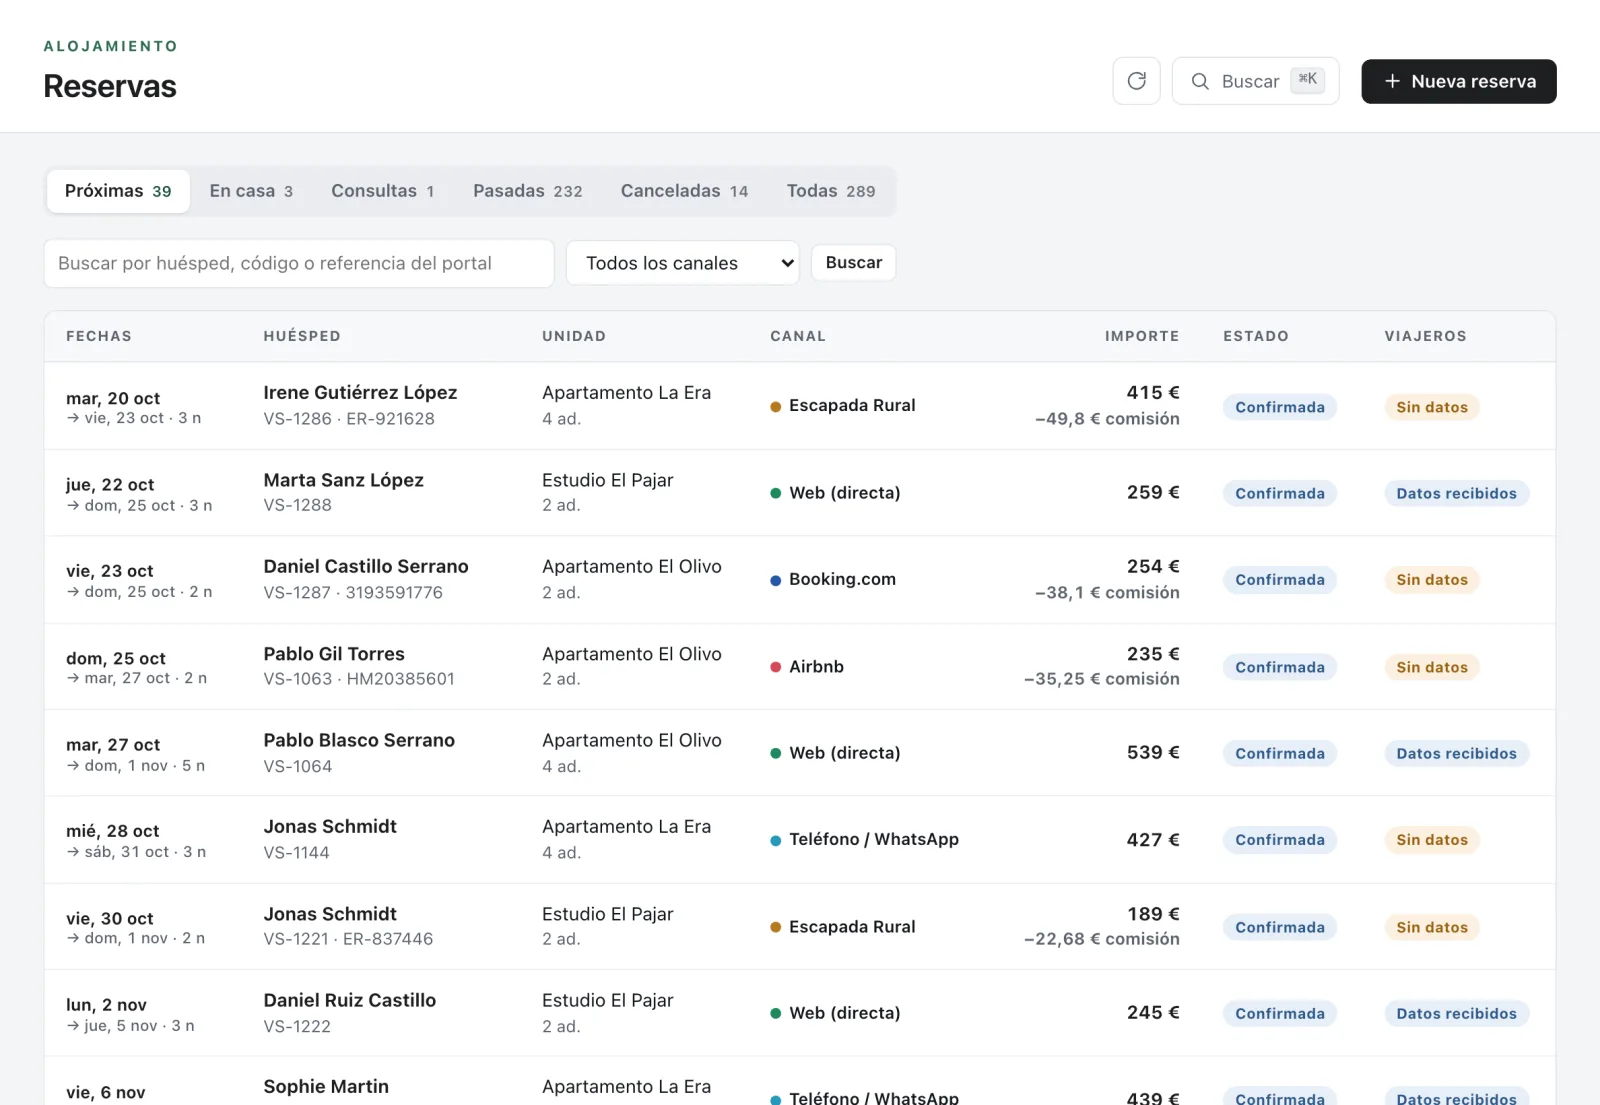The height and width of the screenshot is (1105, 1600).
Task: Click the Booking.com channel cell
Action: pyautogui.click(x=833, y=579)
